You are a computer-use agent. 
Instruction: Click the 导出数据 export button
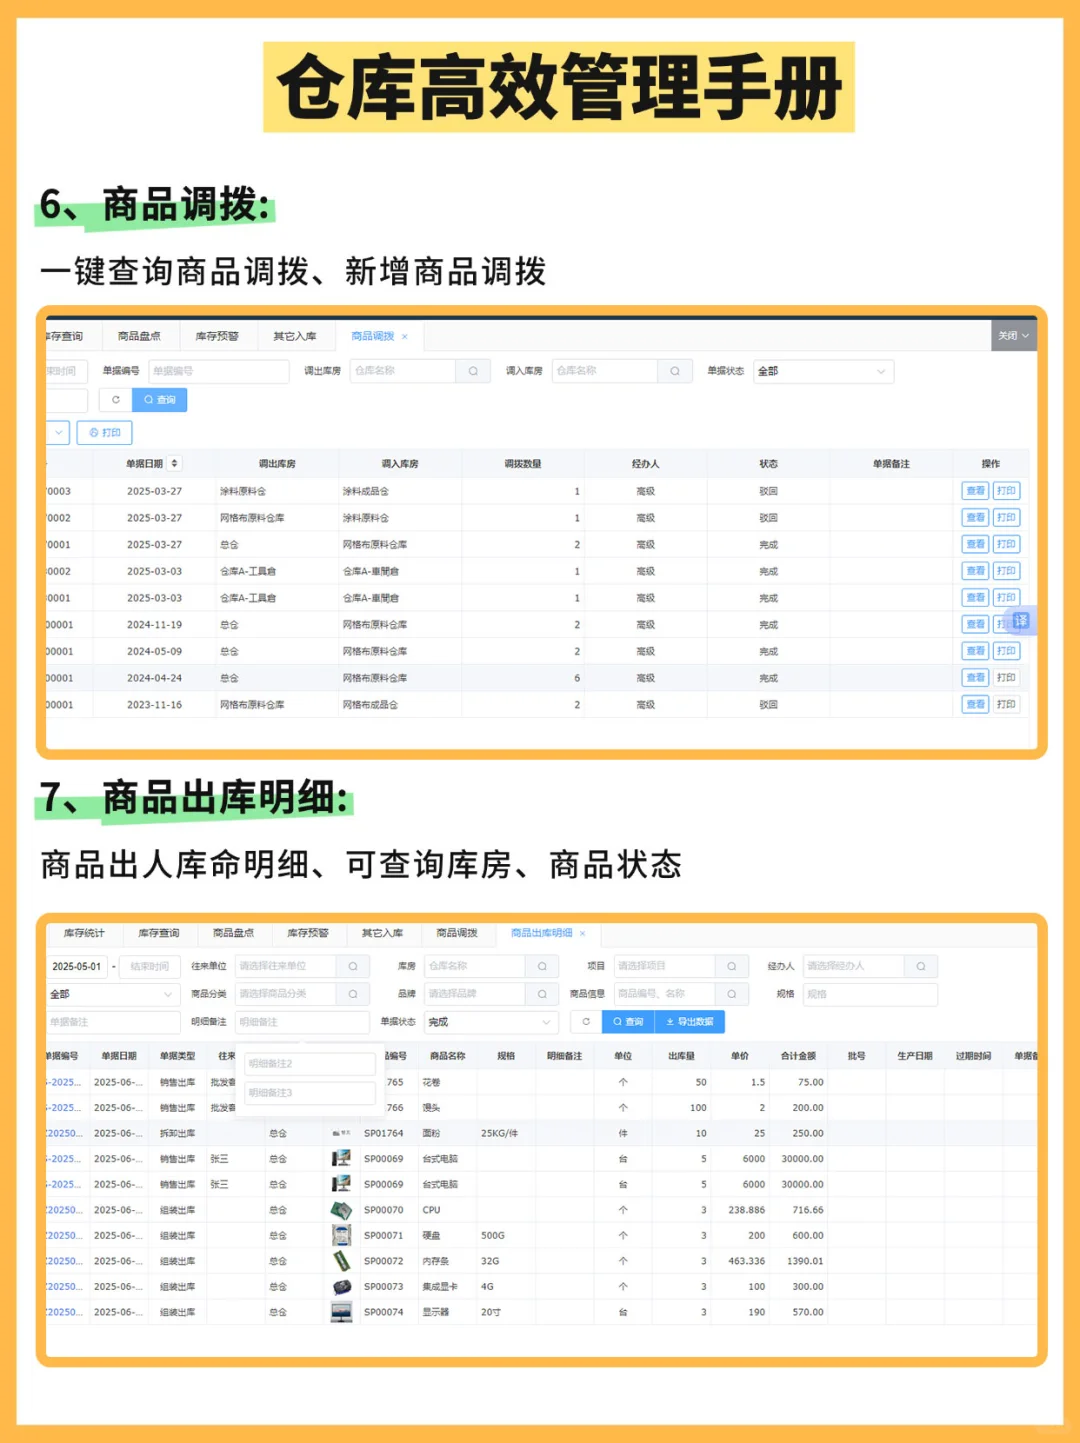690,1021
